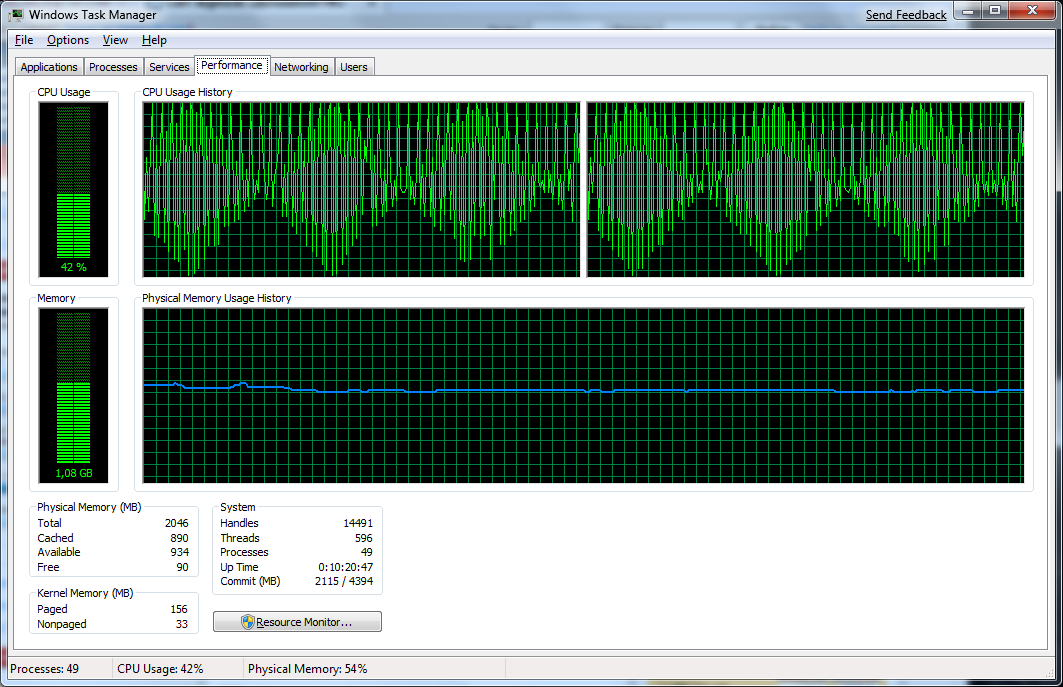Screen dimensions: 1063x687
Task: Maximize the Task Manager window
Action: [x=995, y=11]
